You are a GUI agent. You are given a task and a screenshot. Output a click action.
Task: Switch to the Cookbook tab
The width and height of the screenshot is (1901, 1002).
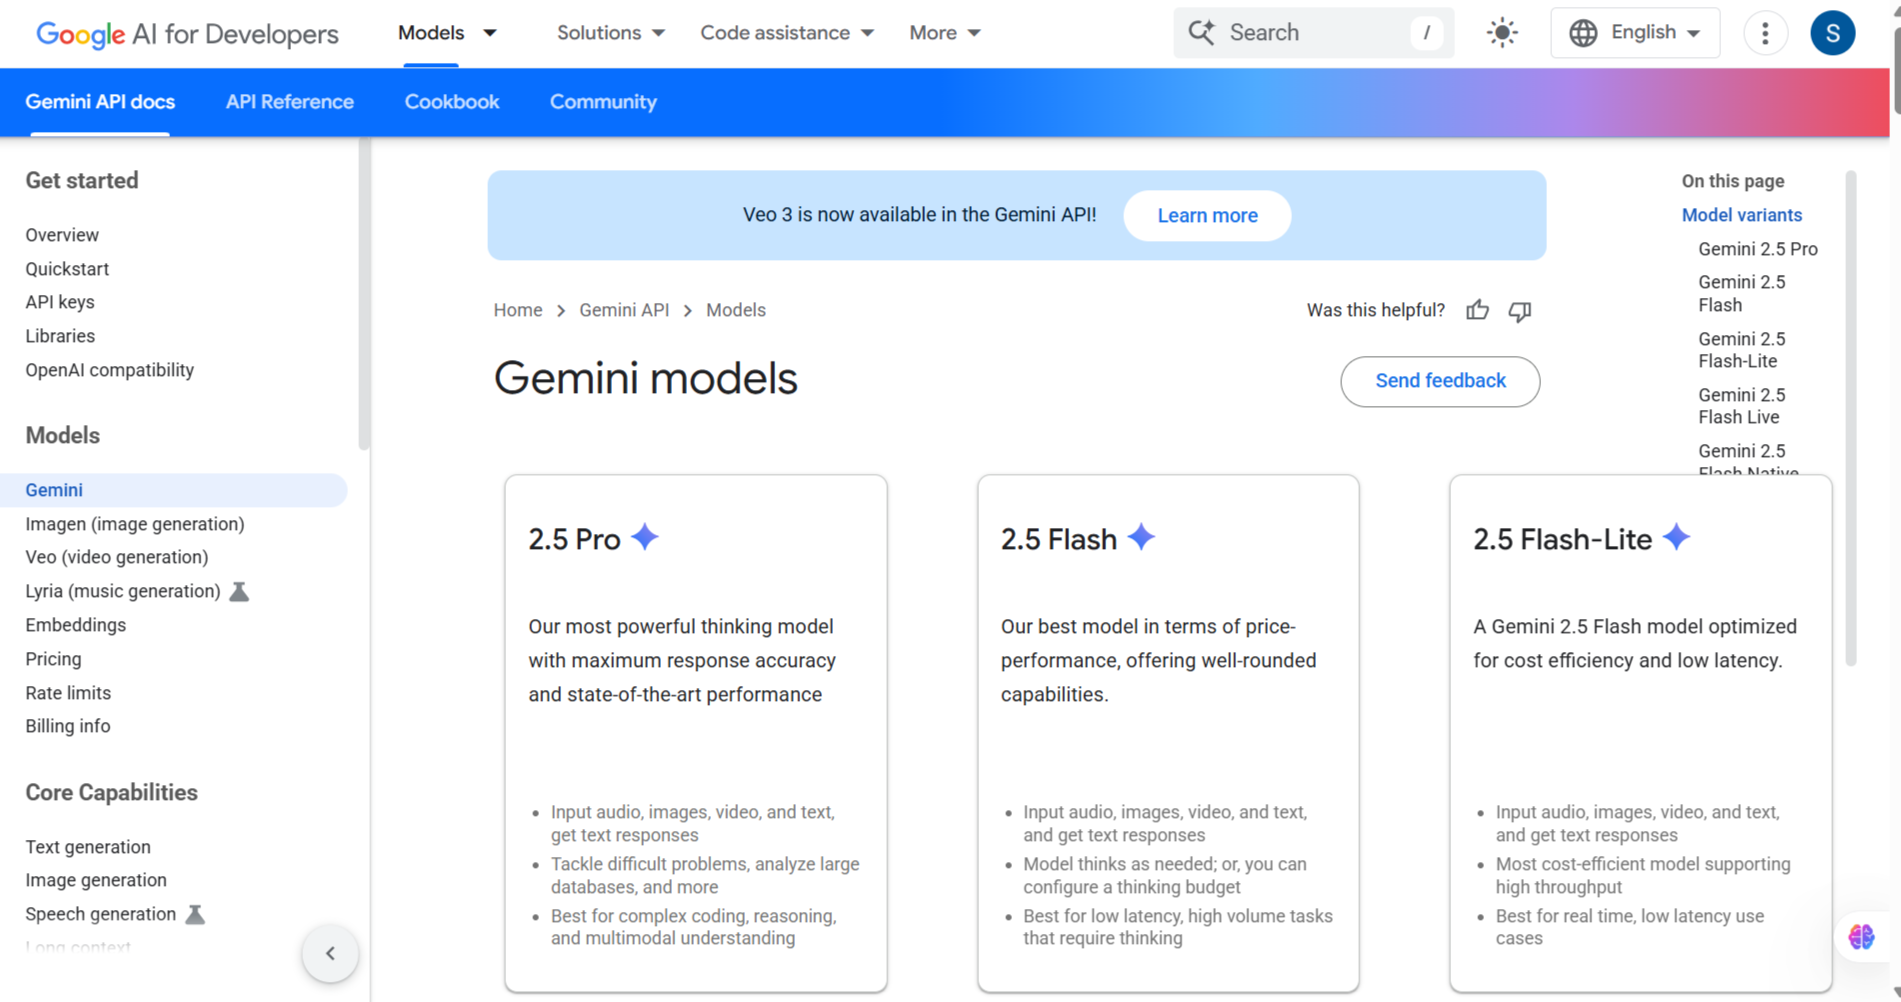pos(451,102)
